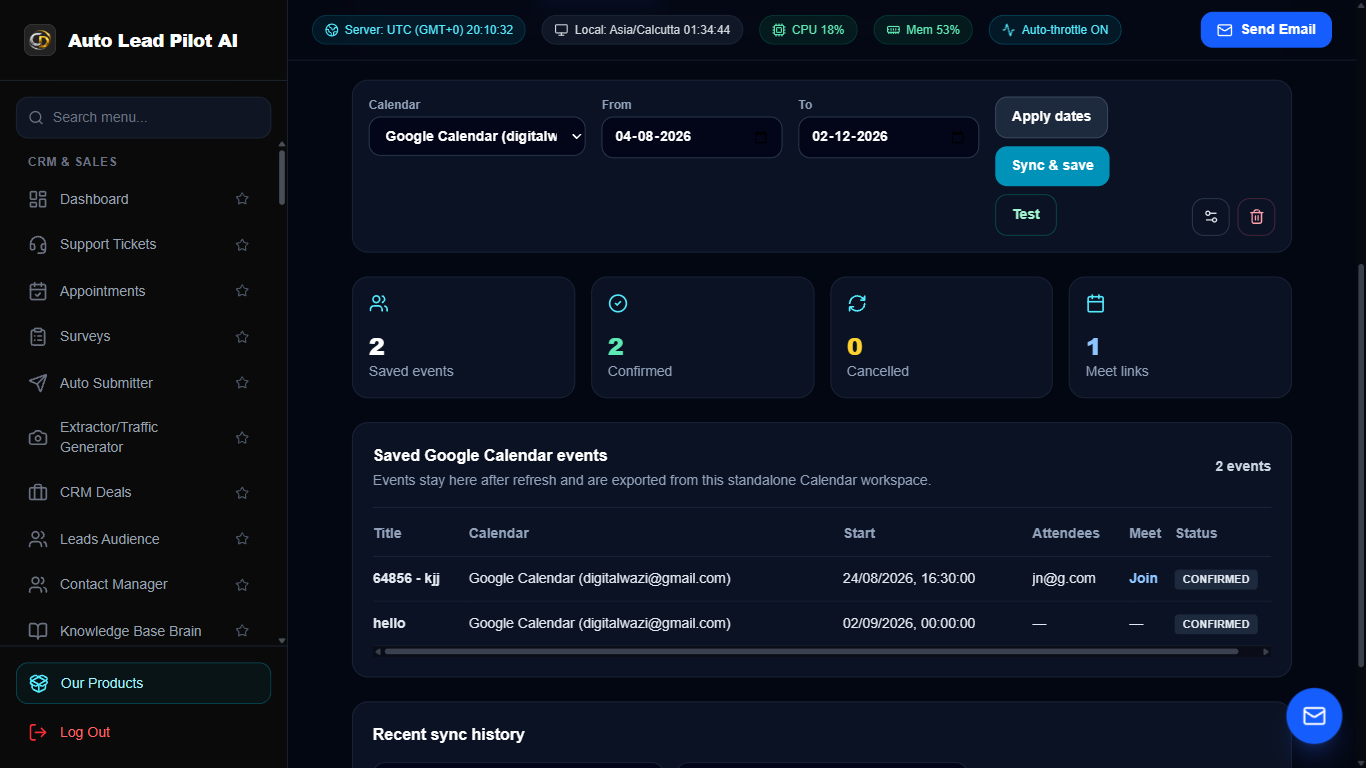
Task: Click the Cancelled refresh icon
Action: tap(857, 304)
